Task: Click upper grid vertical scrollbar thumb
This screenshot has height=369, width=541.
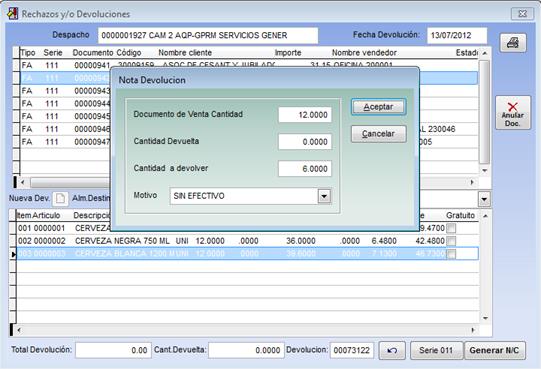Action: point(484,112)
